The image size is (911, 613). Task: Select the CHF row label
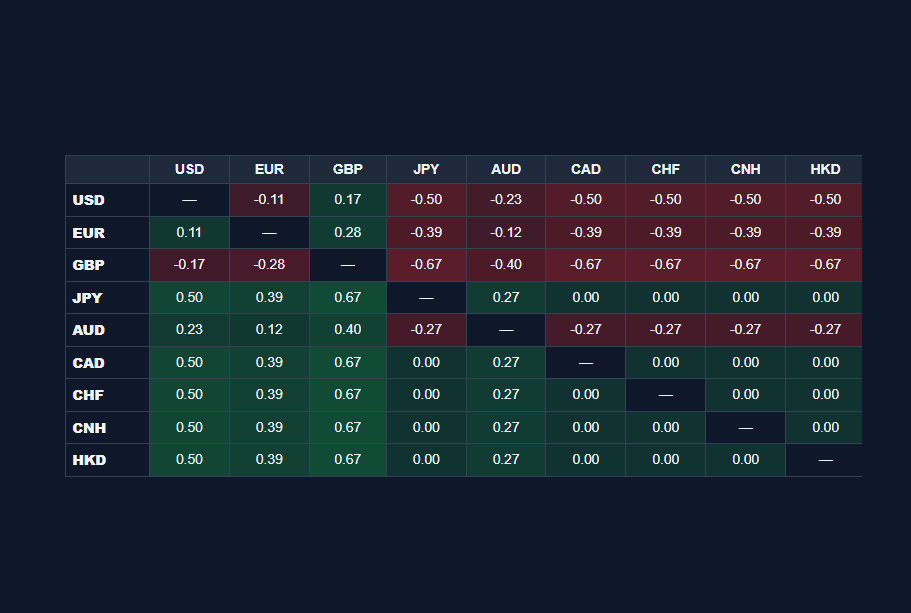coord(107,395)
